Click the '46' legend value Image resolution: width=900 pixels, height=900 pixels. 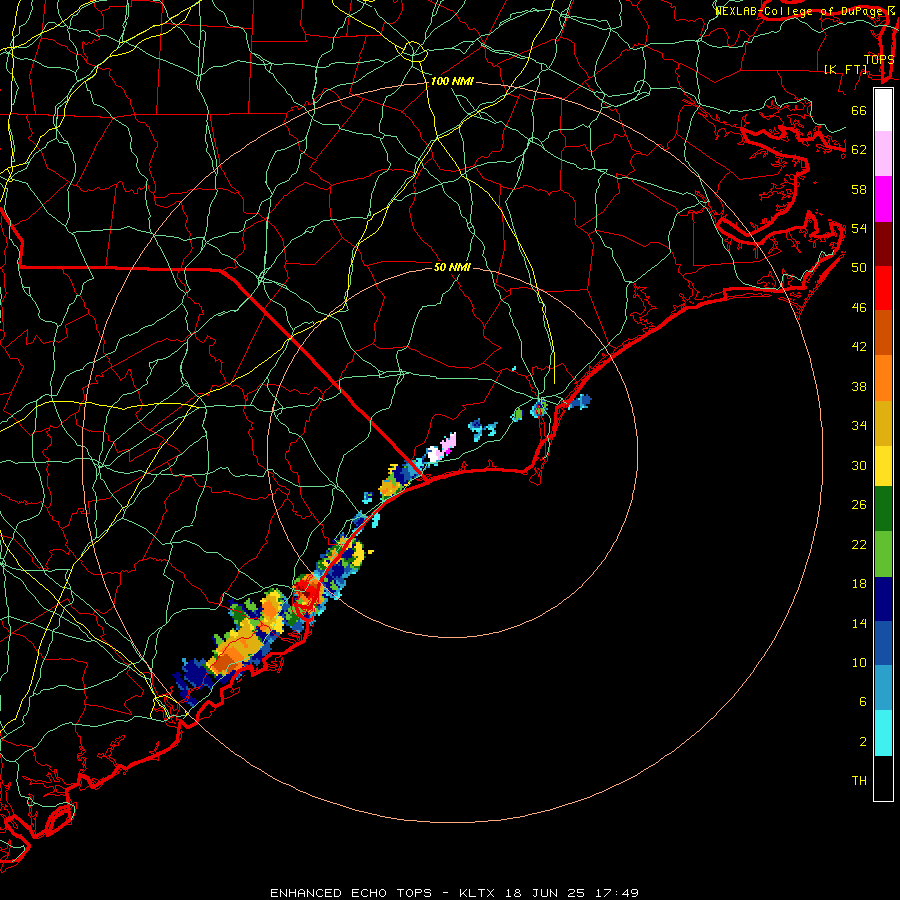859,308
